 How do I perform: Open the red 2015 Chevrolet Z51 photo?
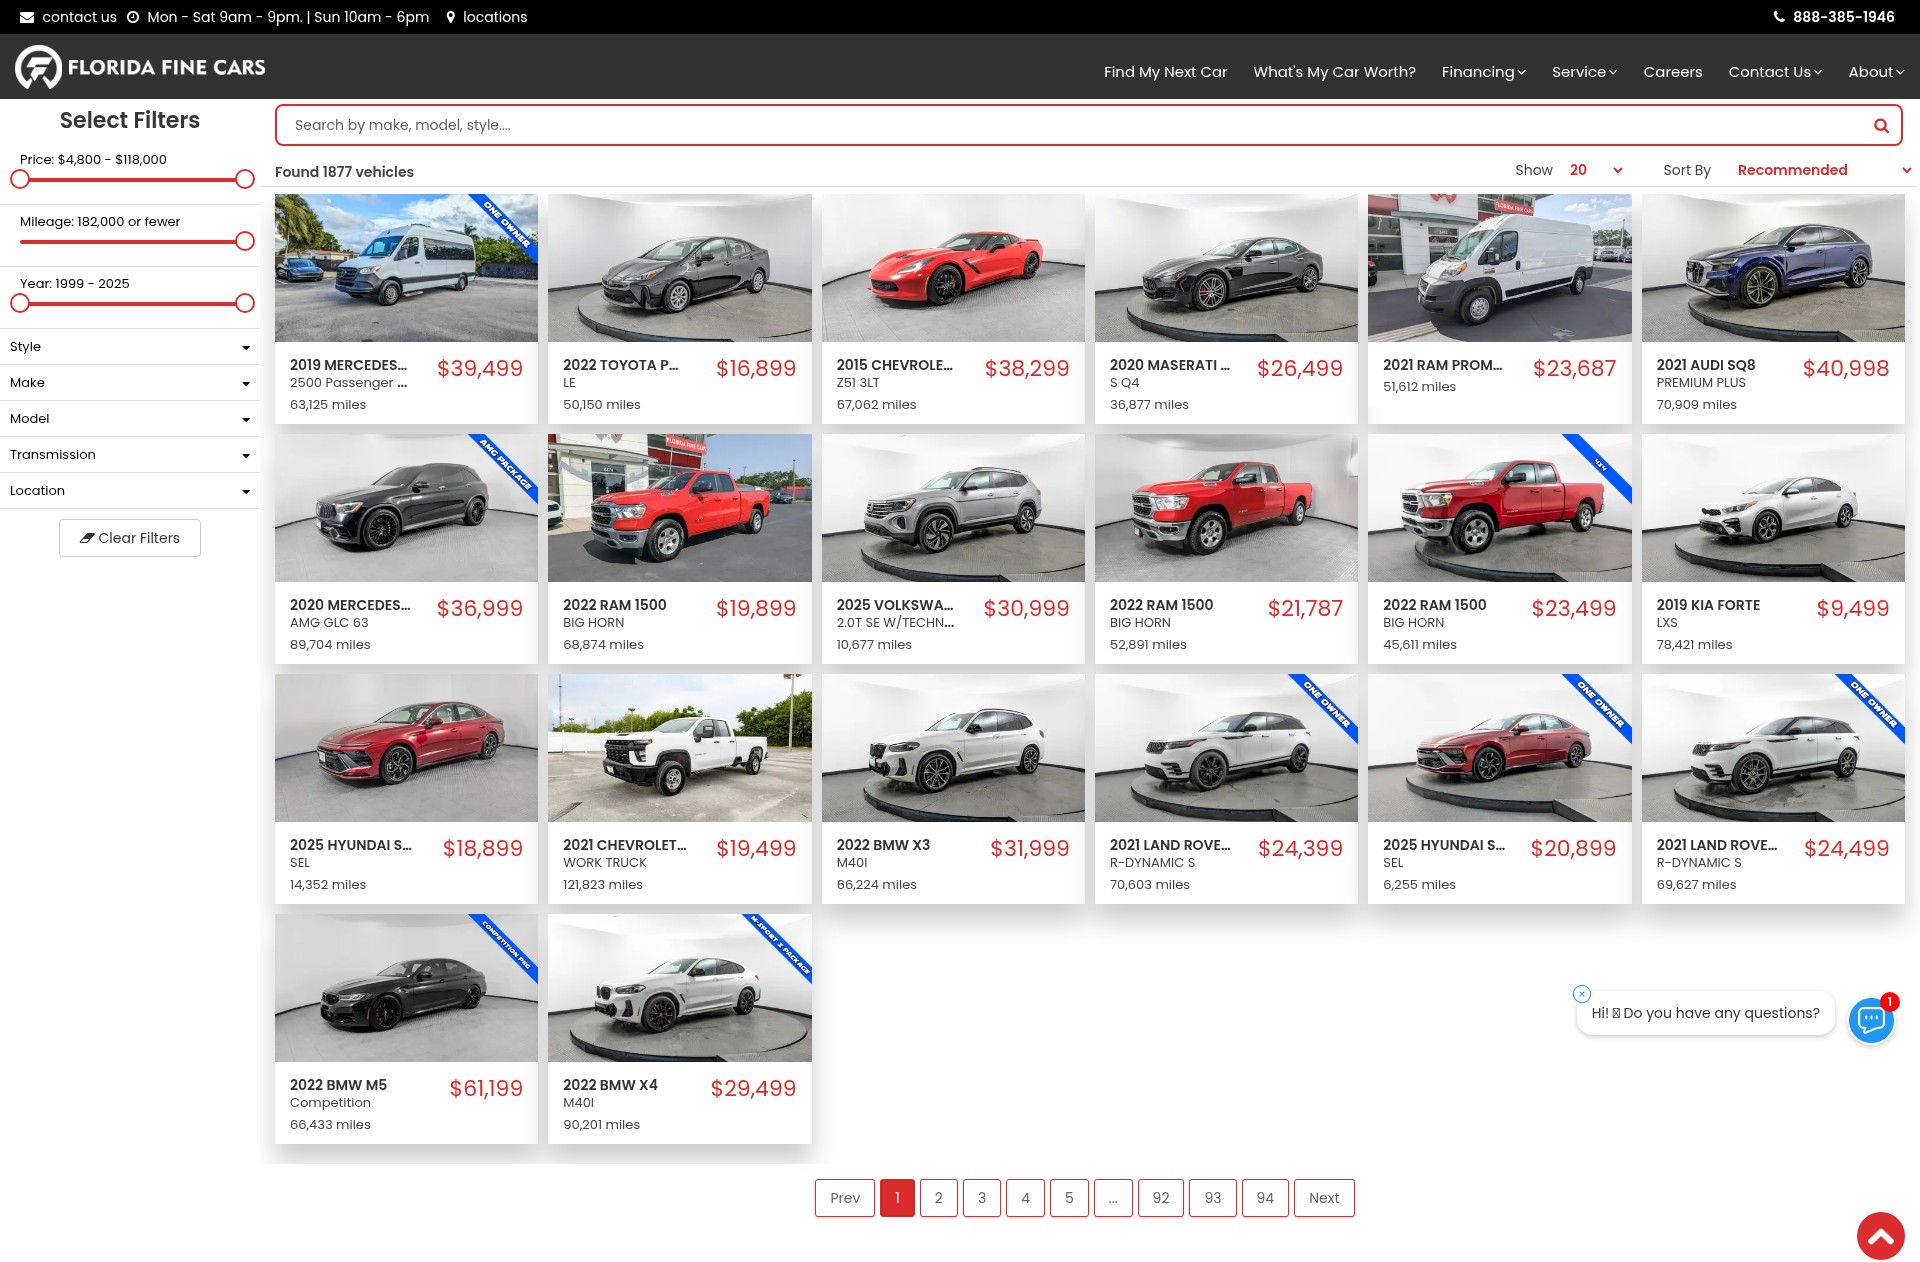coord(953,268)
